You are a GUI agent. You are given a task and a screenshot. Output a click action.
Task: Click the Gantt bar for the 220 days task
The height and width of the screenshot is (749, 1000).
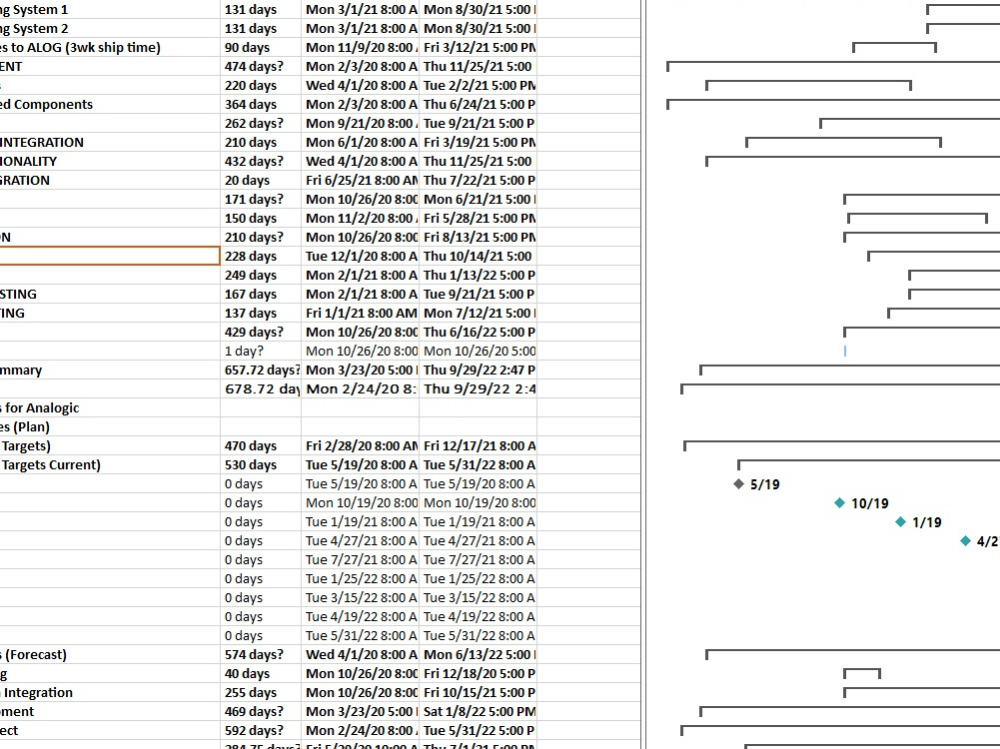[x=809, y=85]
